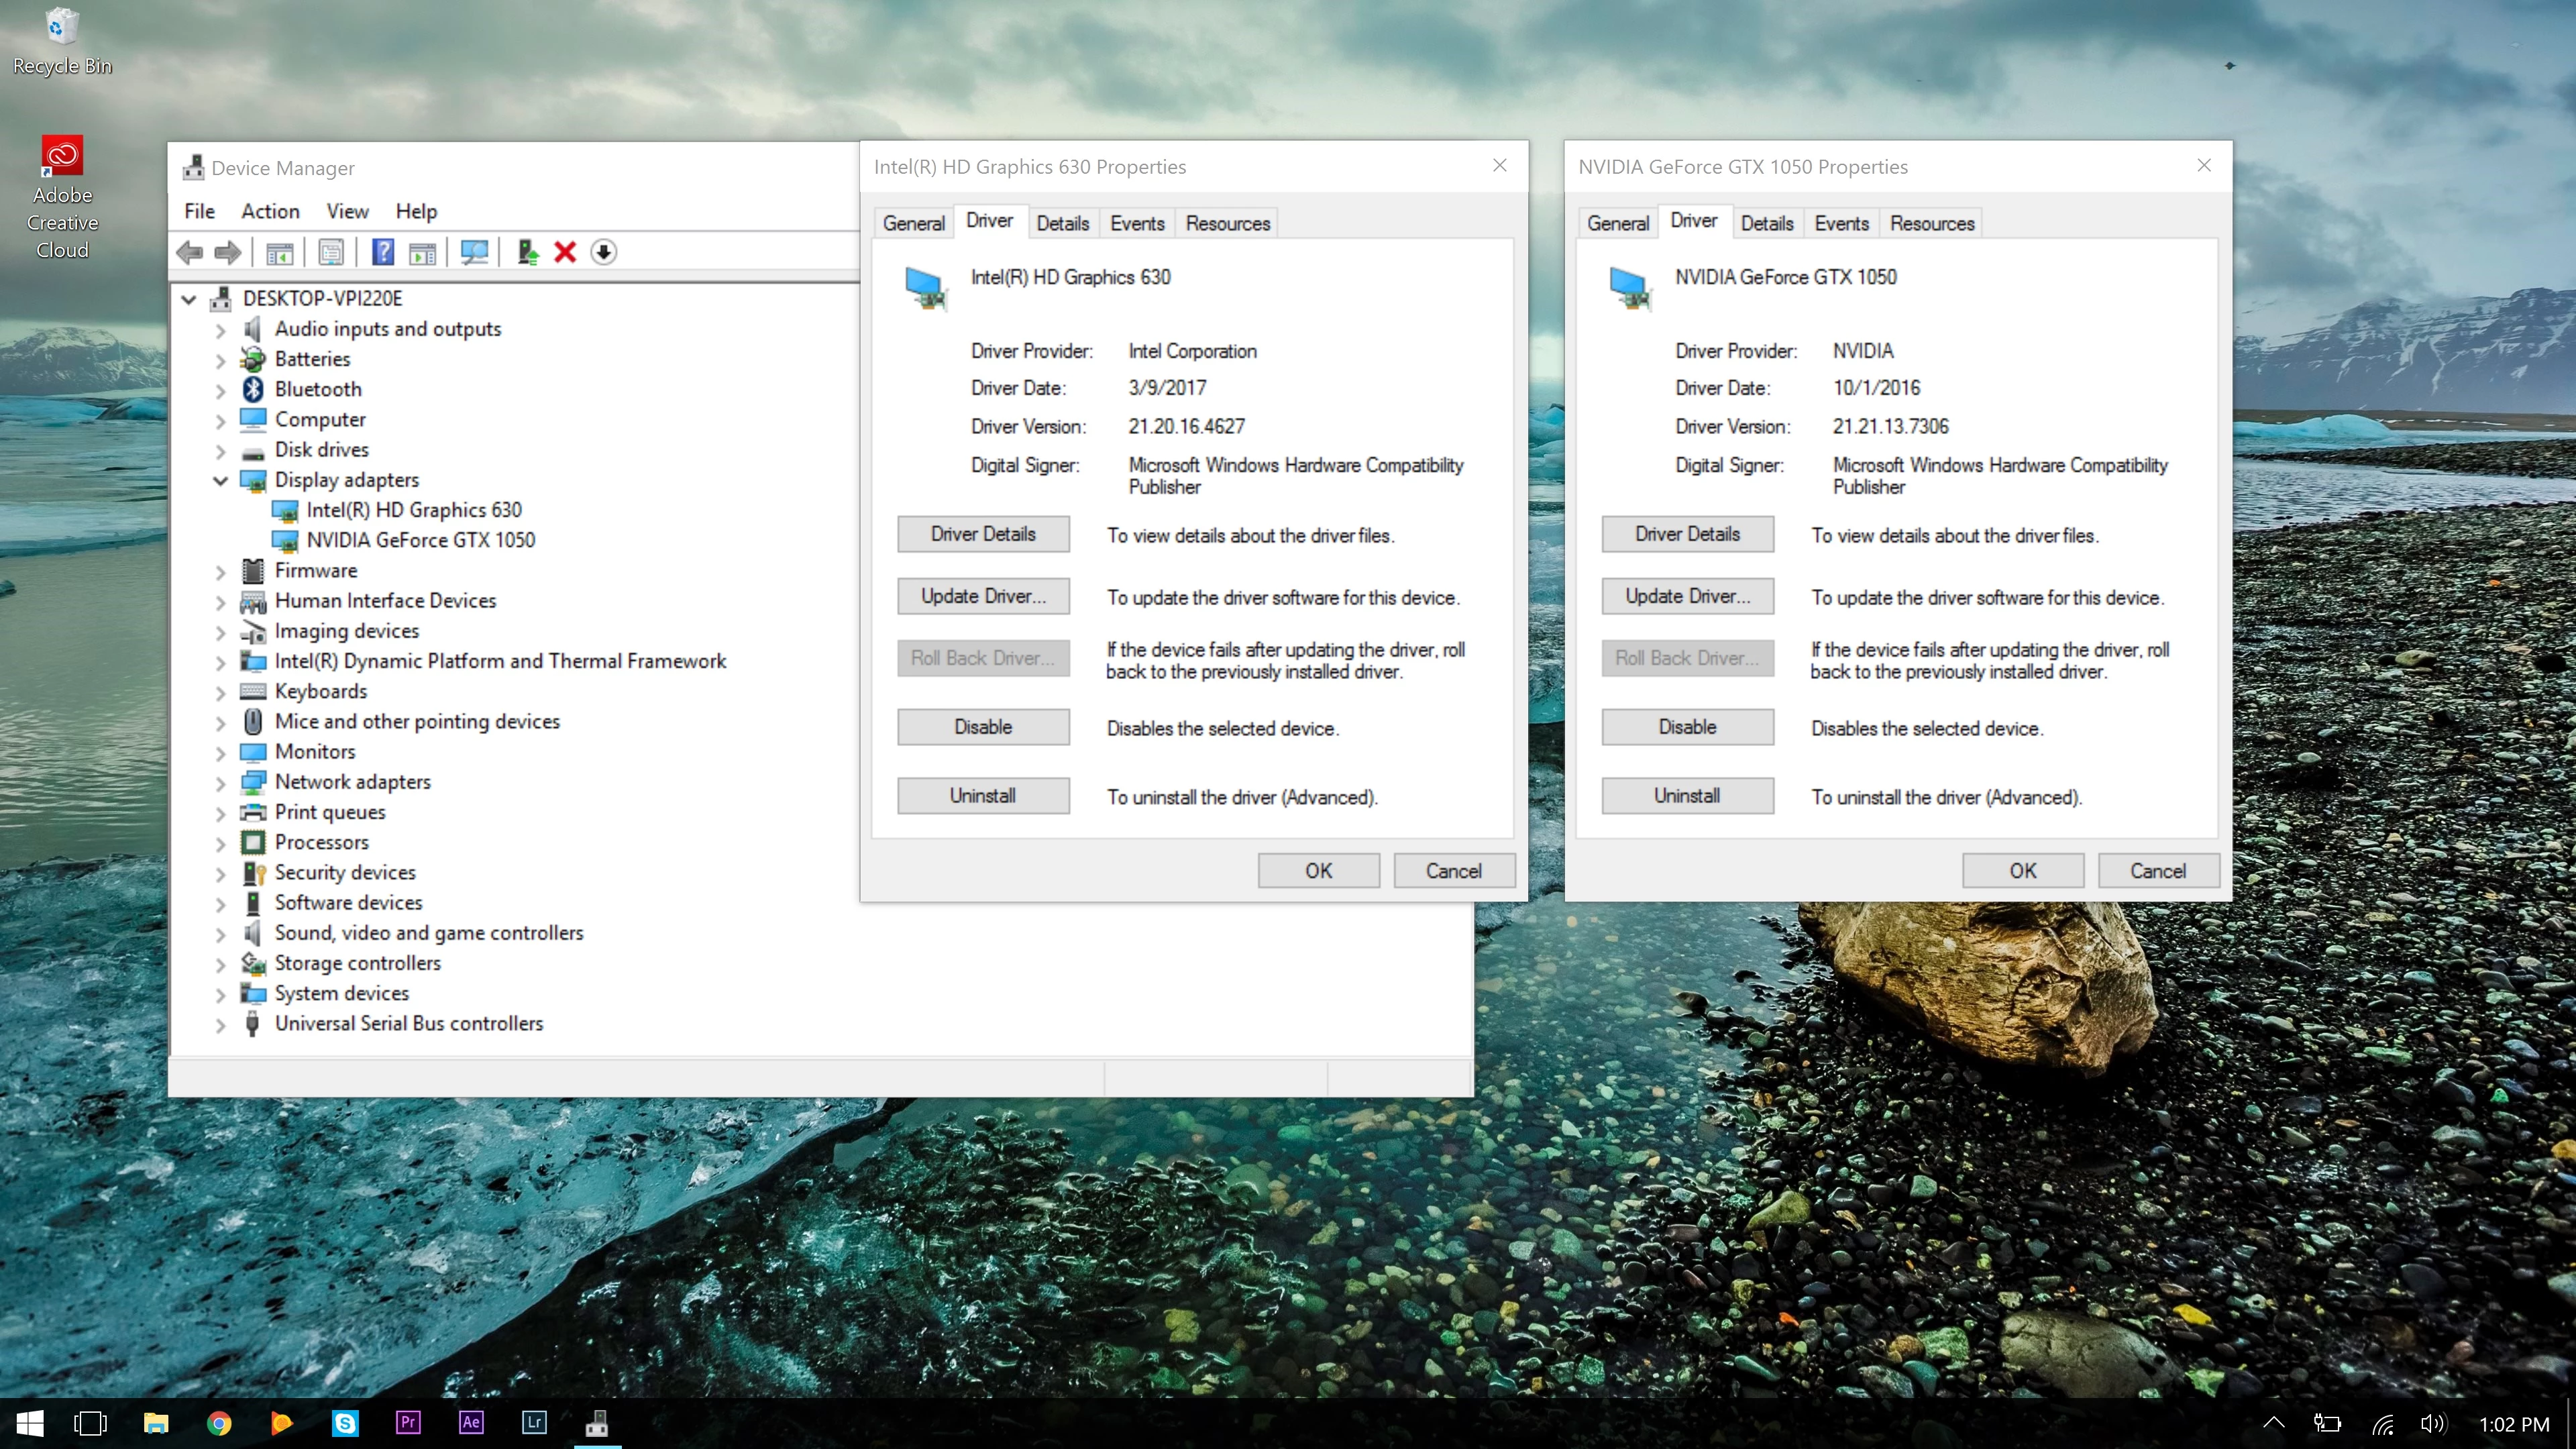Click Show/Hide Console Tree toolbar icon
The width and height of the screenshot is (2576, 1449).
[x=279, y=252]
